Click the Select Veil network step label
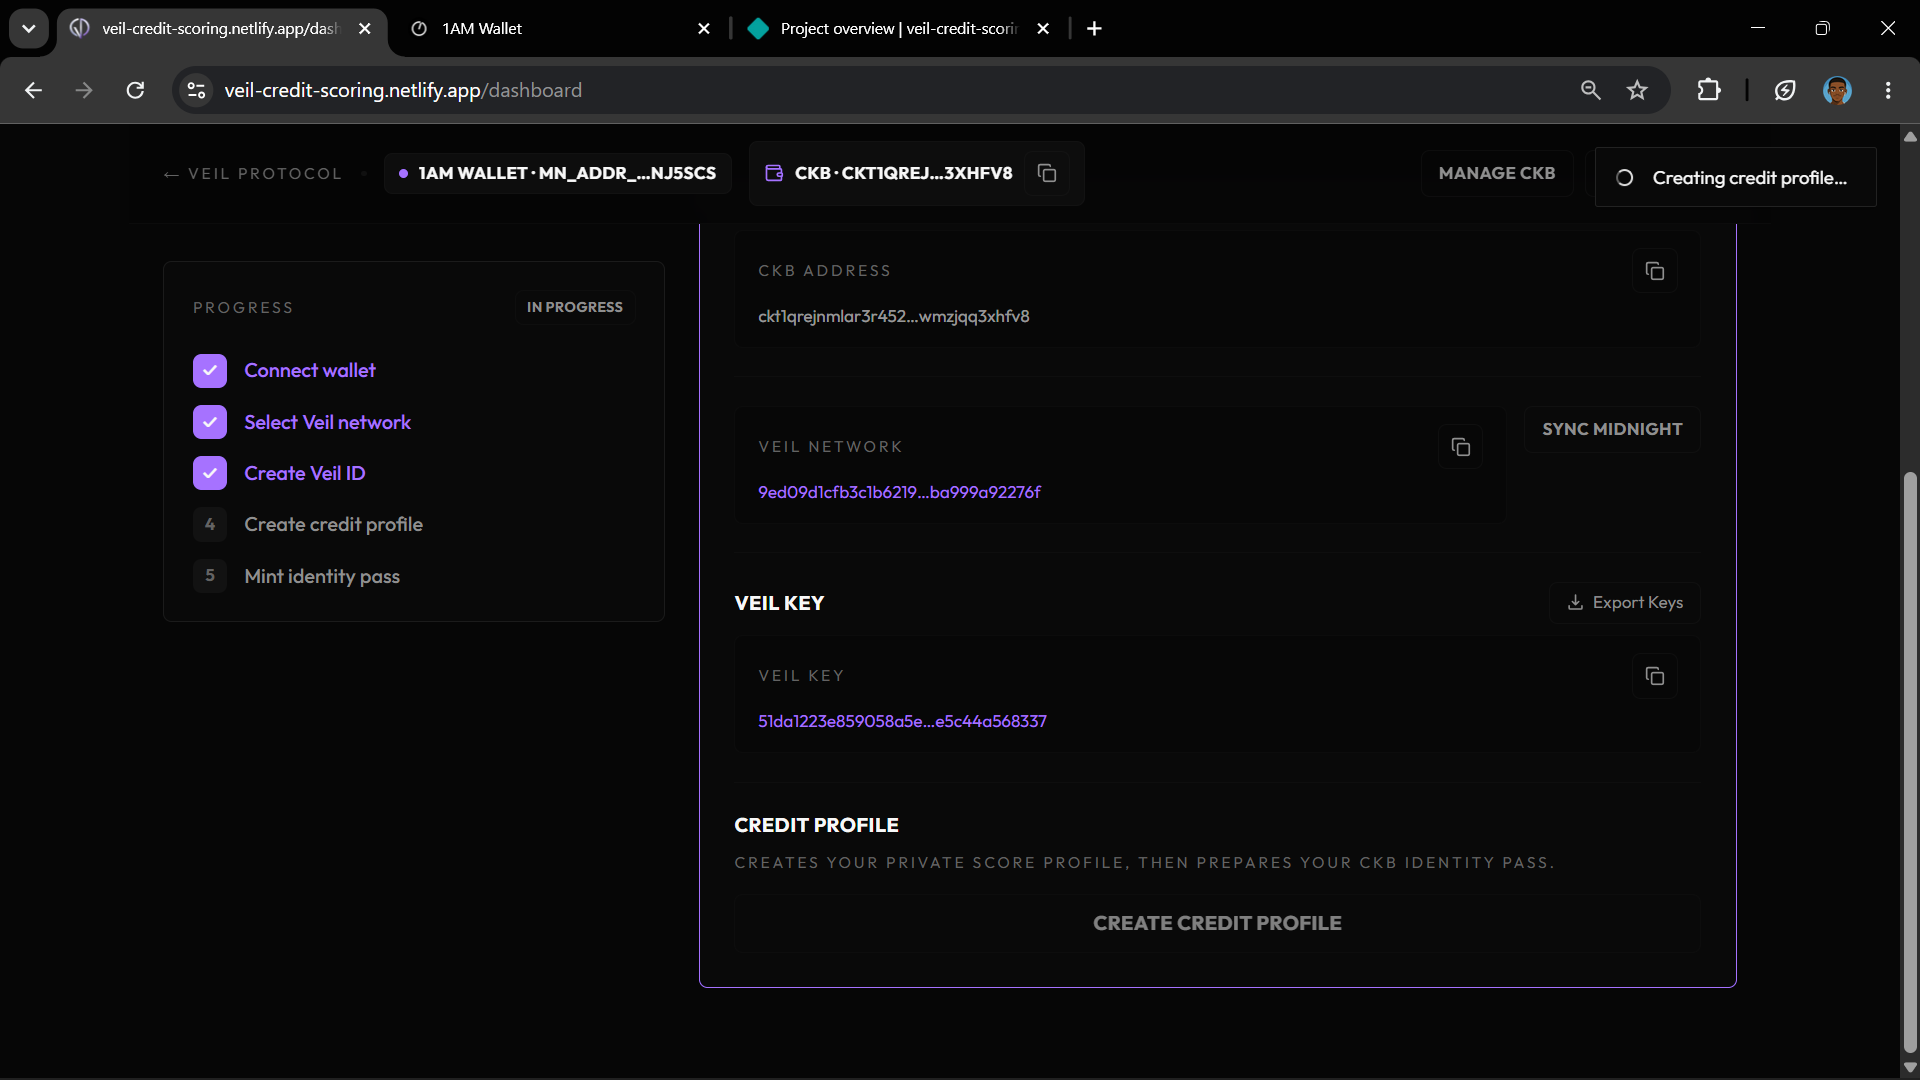 tap(327, 422)
